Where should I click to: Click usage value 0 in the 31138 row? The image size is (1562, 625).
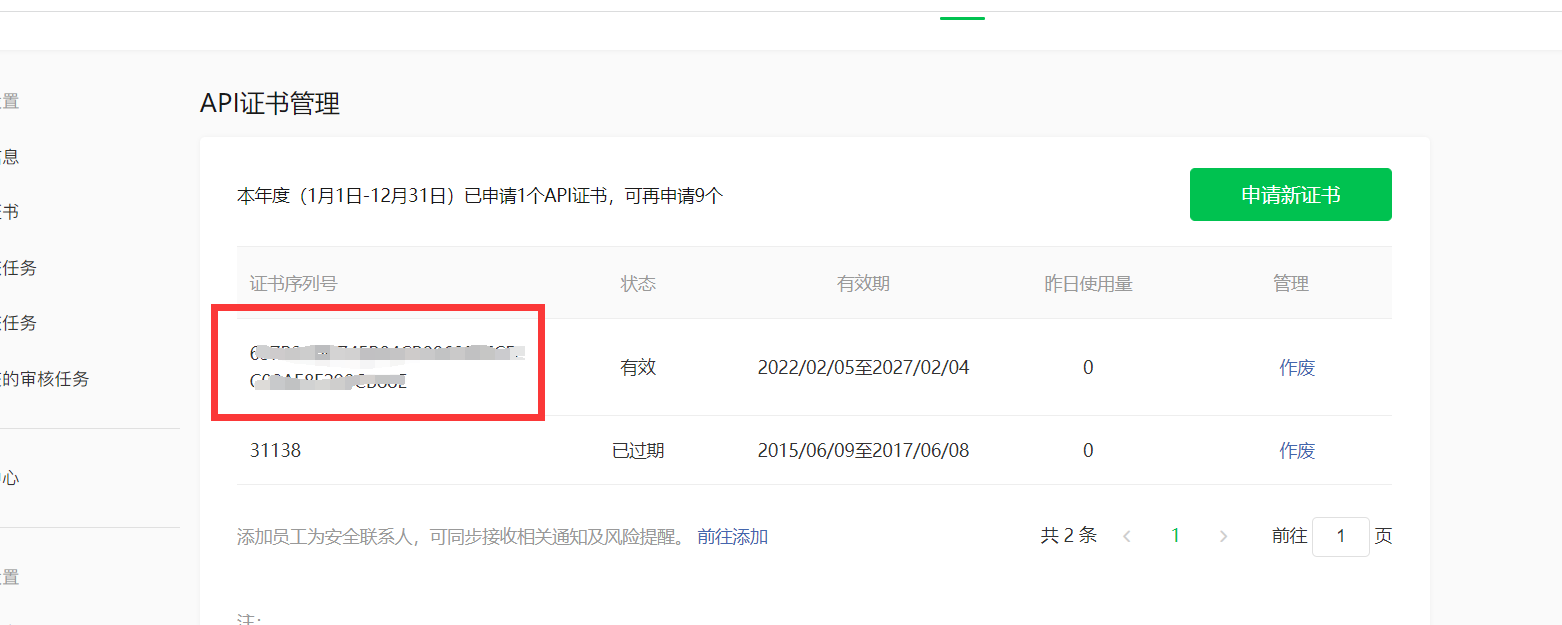pos(1088,450)
